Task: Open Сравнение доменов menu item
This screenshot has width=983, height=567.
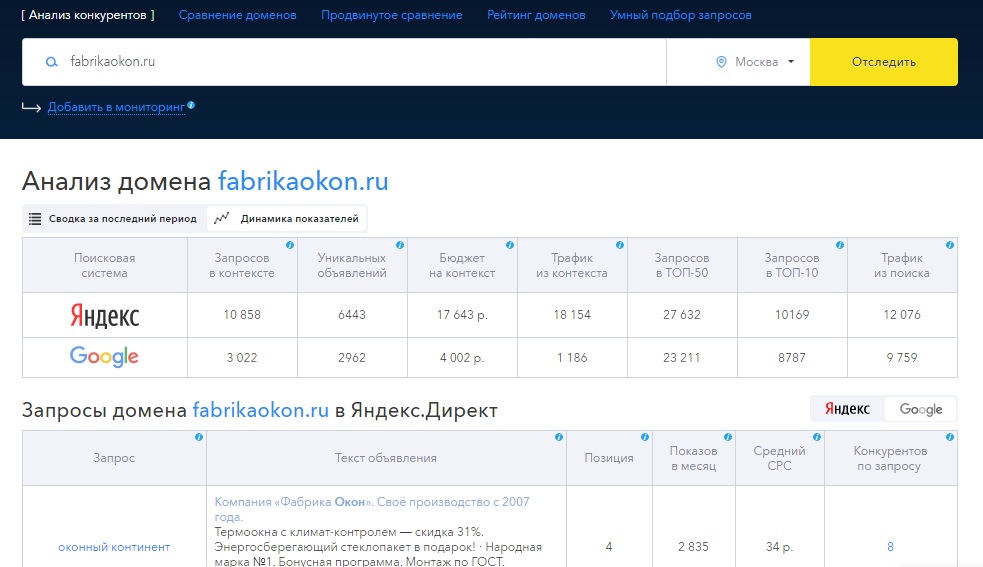Action: (238, 15)
